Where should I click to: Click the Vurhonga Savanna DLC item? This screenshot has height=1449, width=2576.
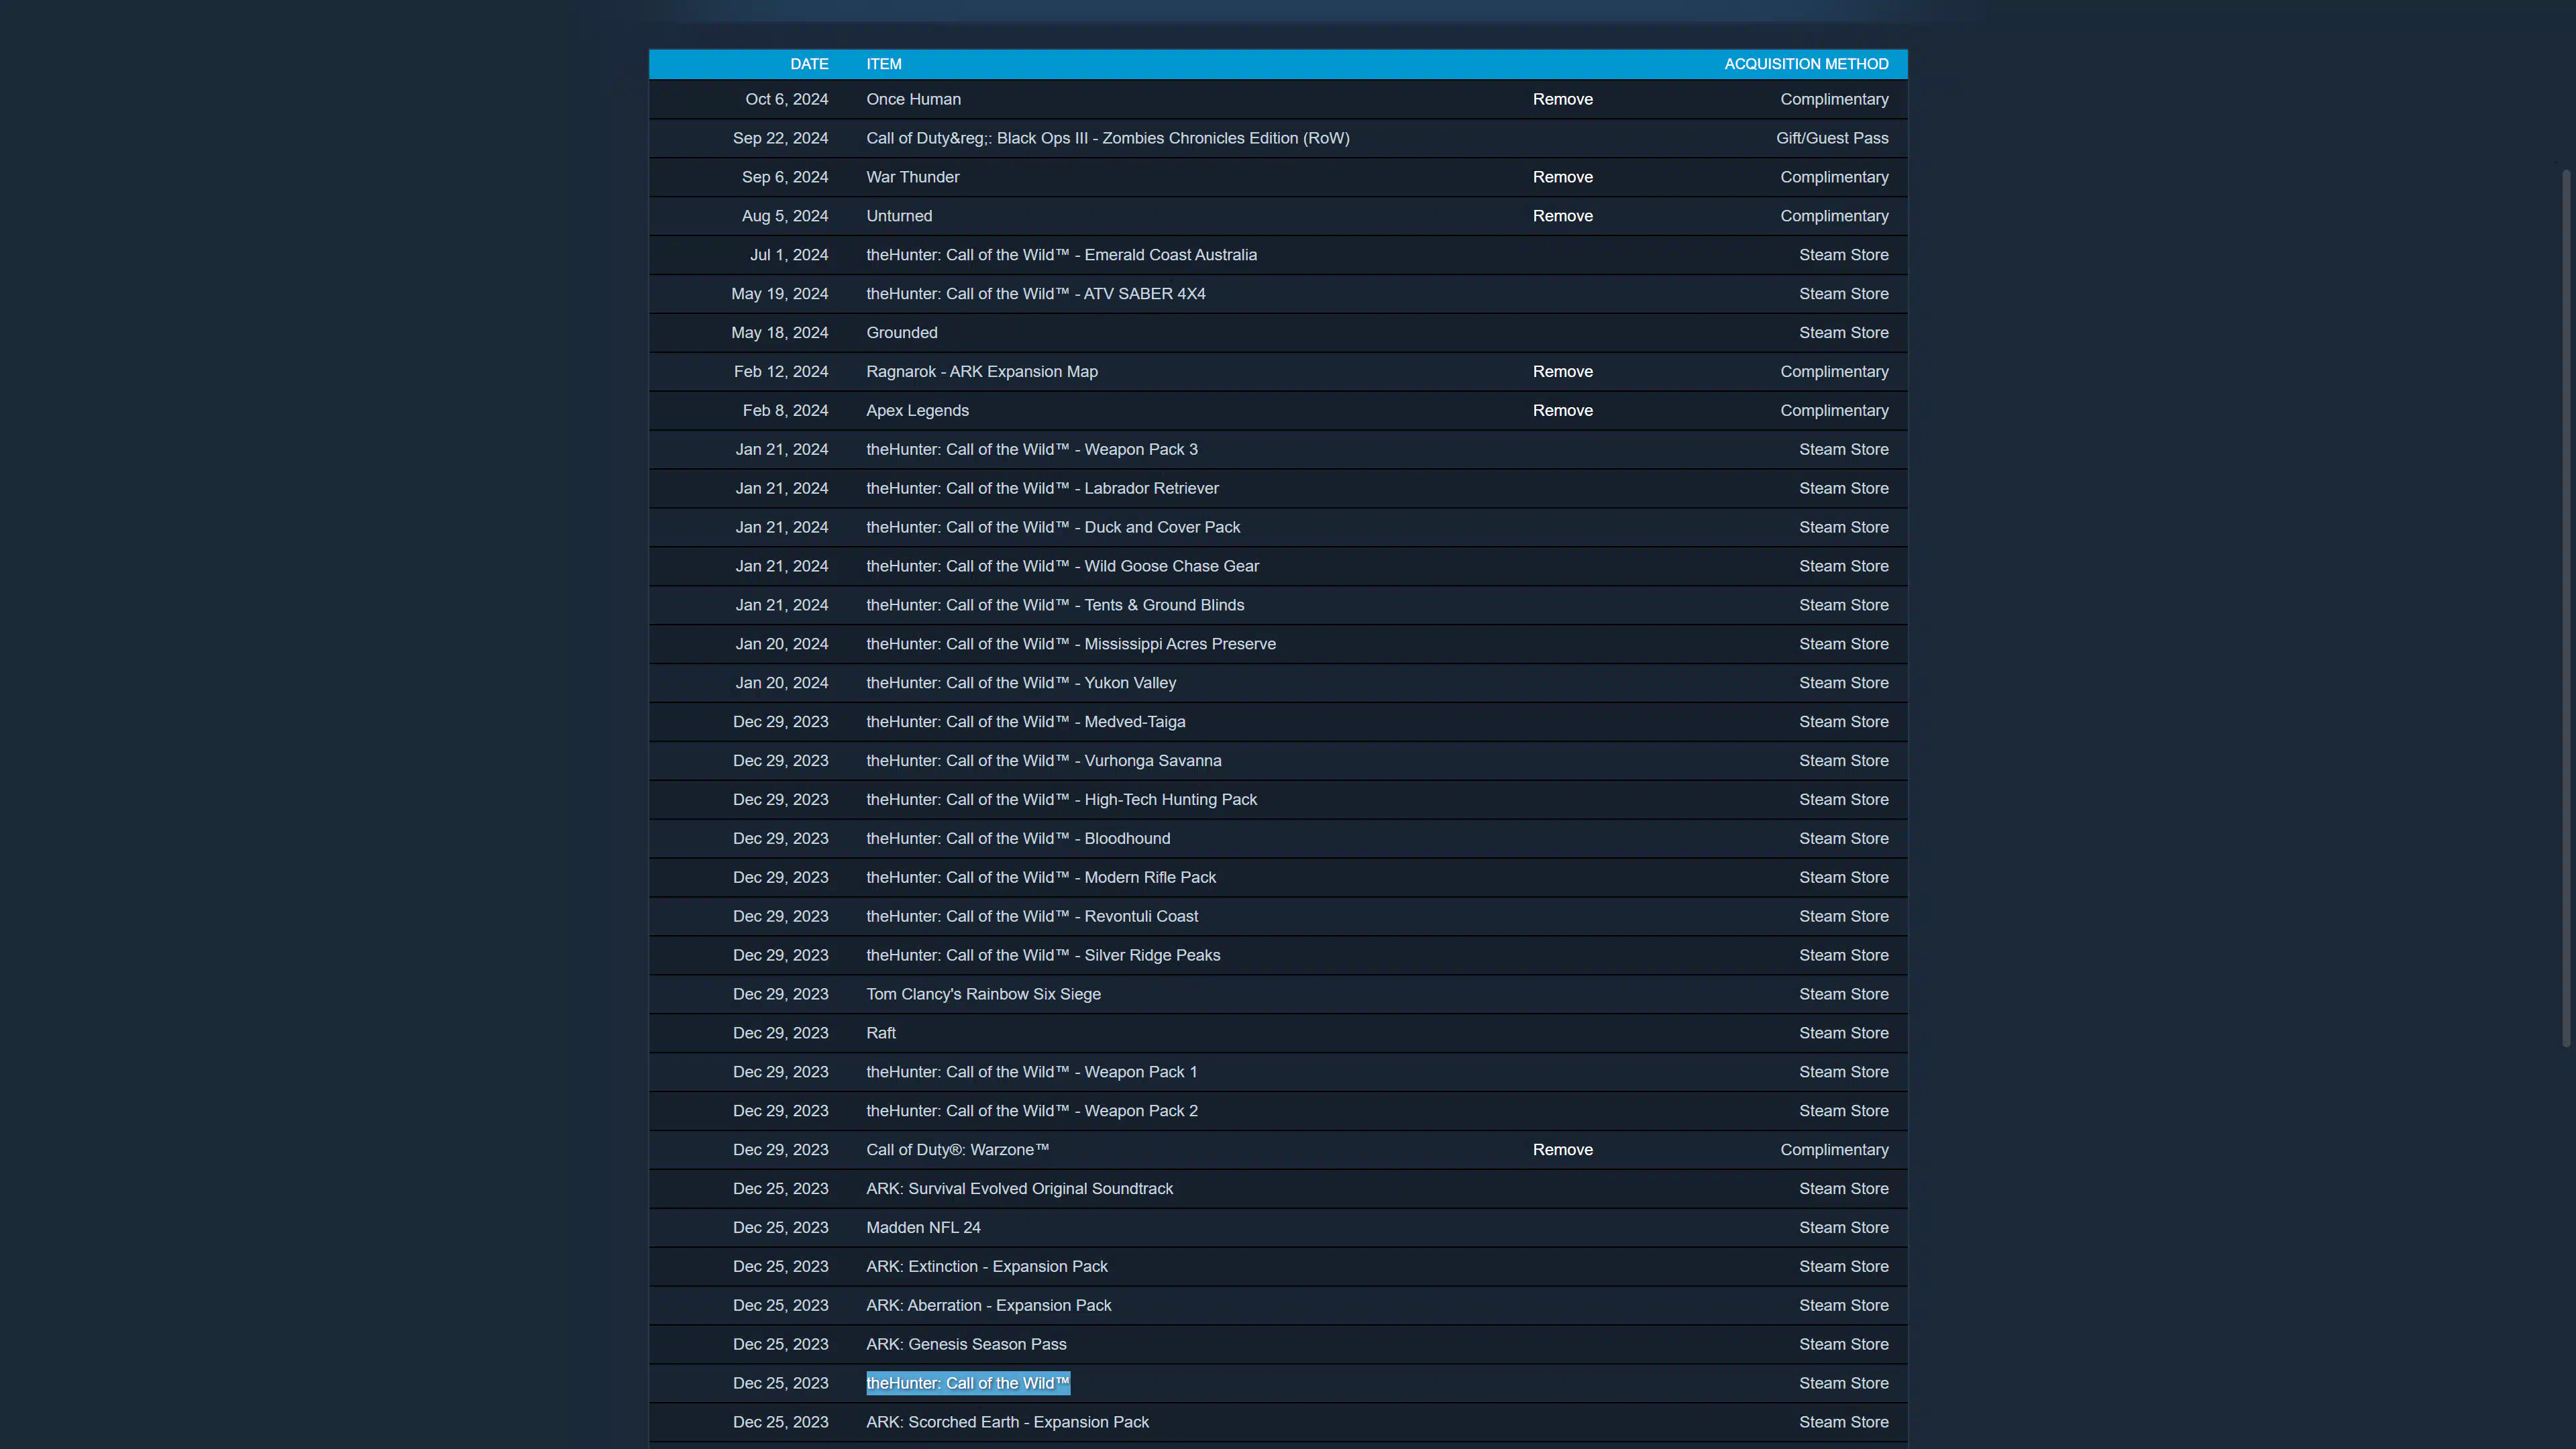click(1043, 761)
